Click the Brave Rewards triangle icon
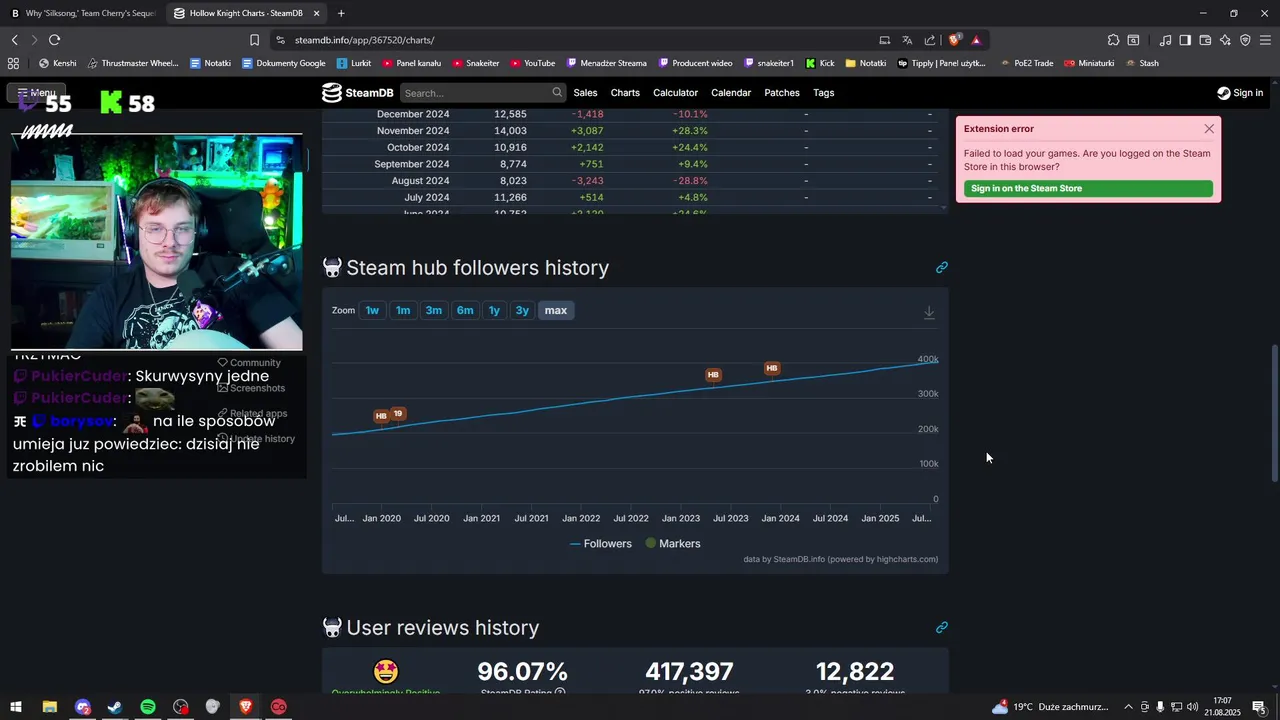Viewport: 1280px width, 720px height. [976, 40]
